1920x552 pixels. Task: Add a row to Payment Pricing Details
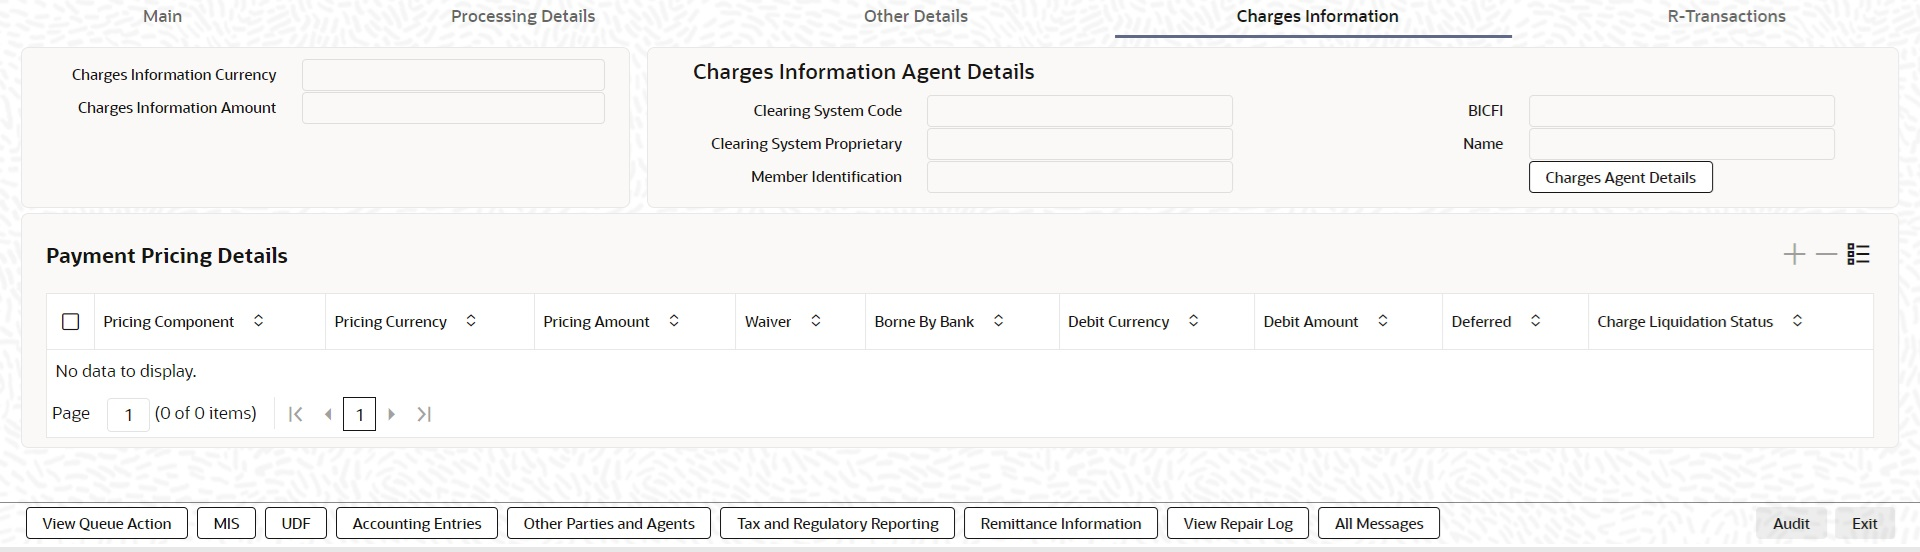pyautogui.click(x=1794, y=255)
